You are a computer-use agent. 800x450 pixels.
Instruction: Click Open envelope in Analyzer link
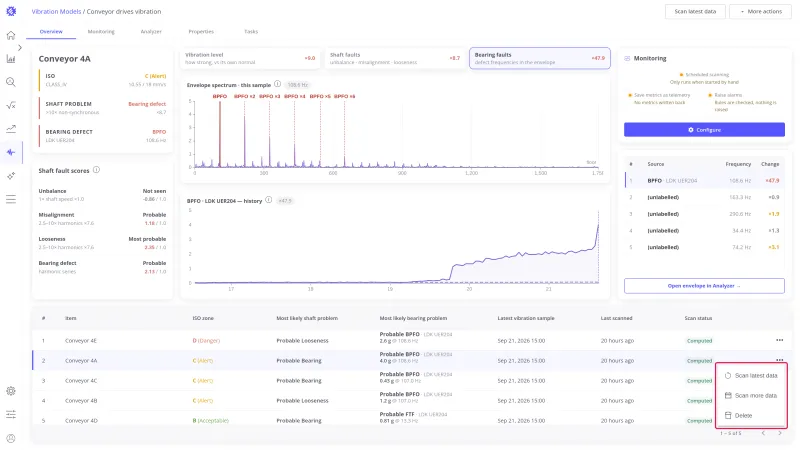(704, 286)
